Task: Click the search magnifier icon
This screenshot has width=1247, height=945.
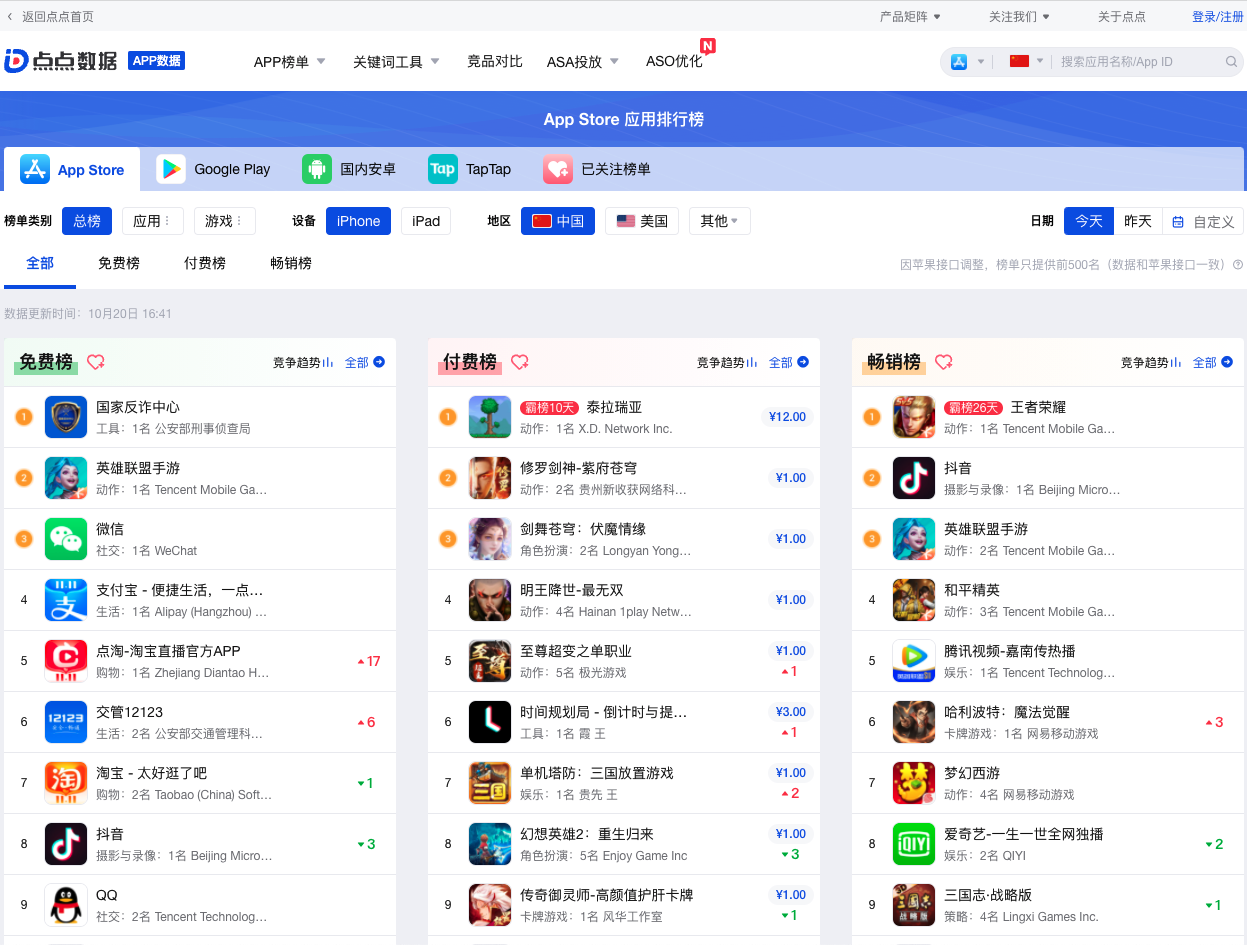Action: [1231, 62]
